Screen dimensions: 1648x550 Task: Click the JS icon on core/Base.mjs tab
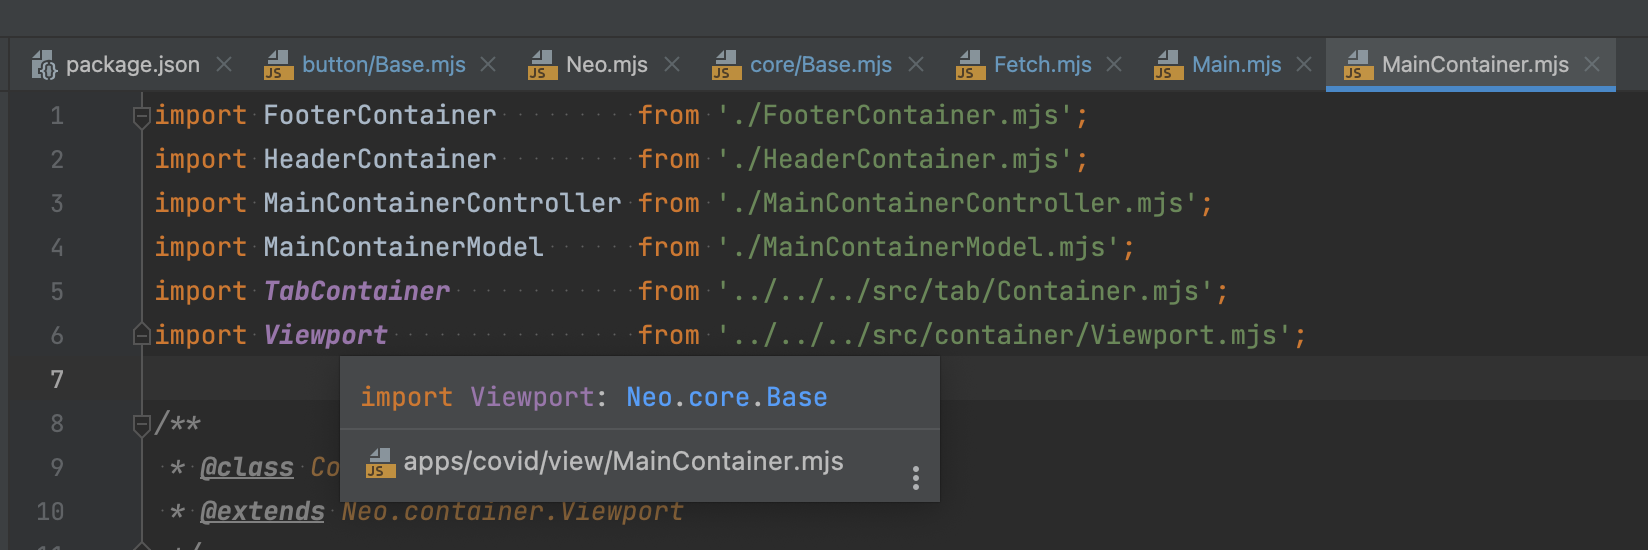(x=726, y=65)
